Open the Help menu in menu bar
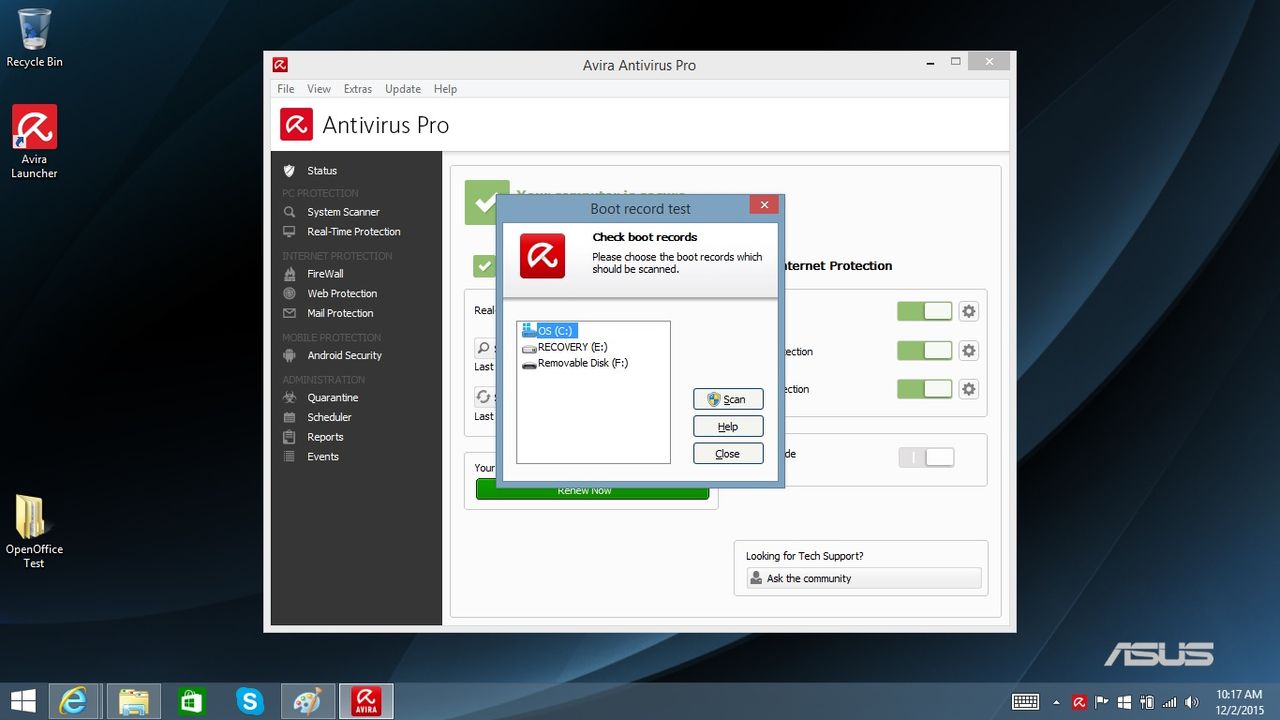1280x720 pixels. [445, 89]
